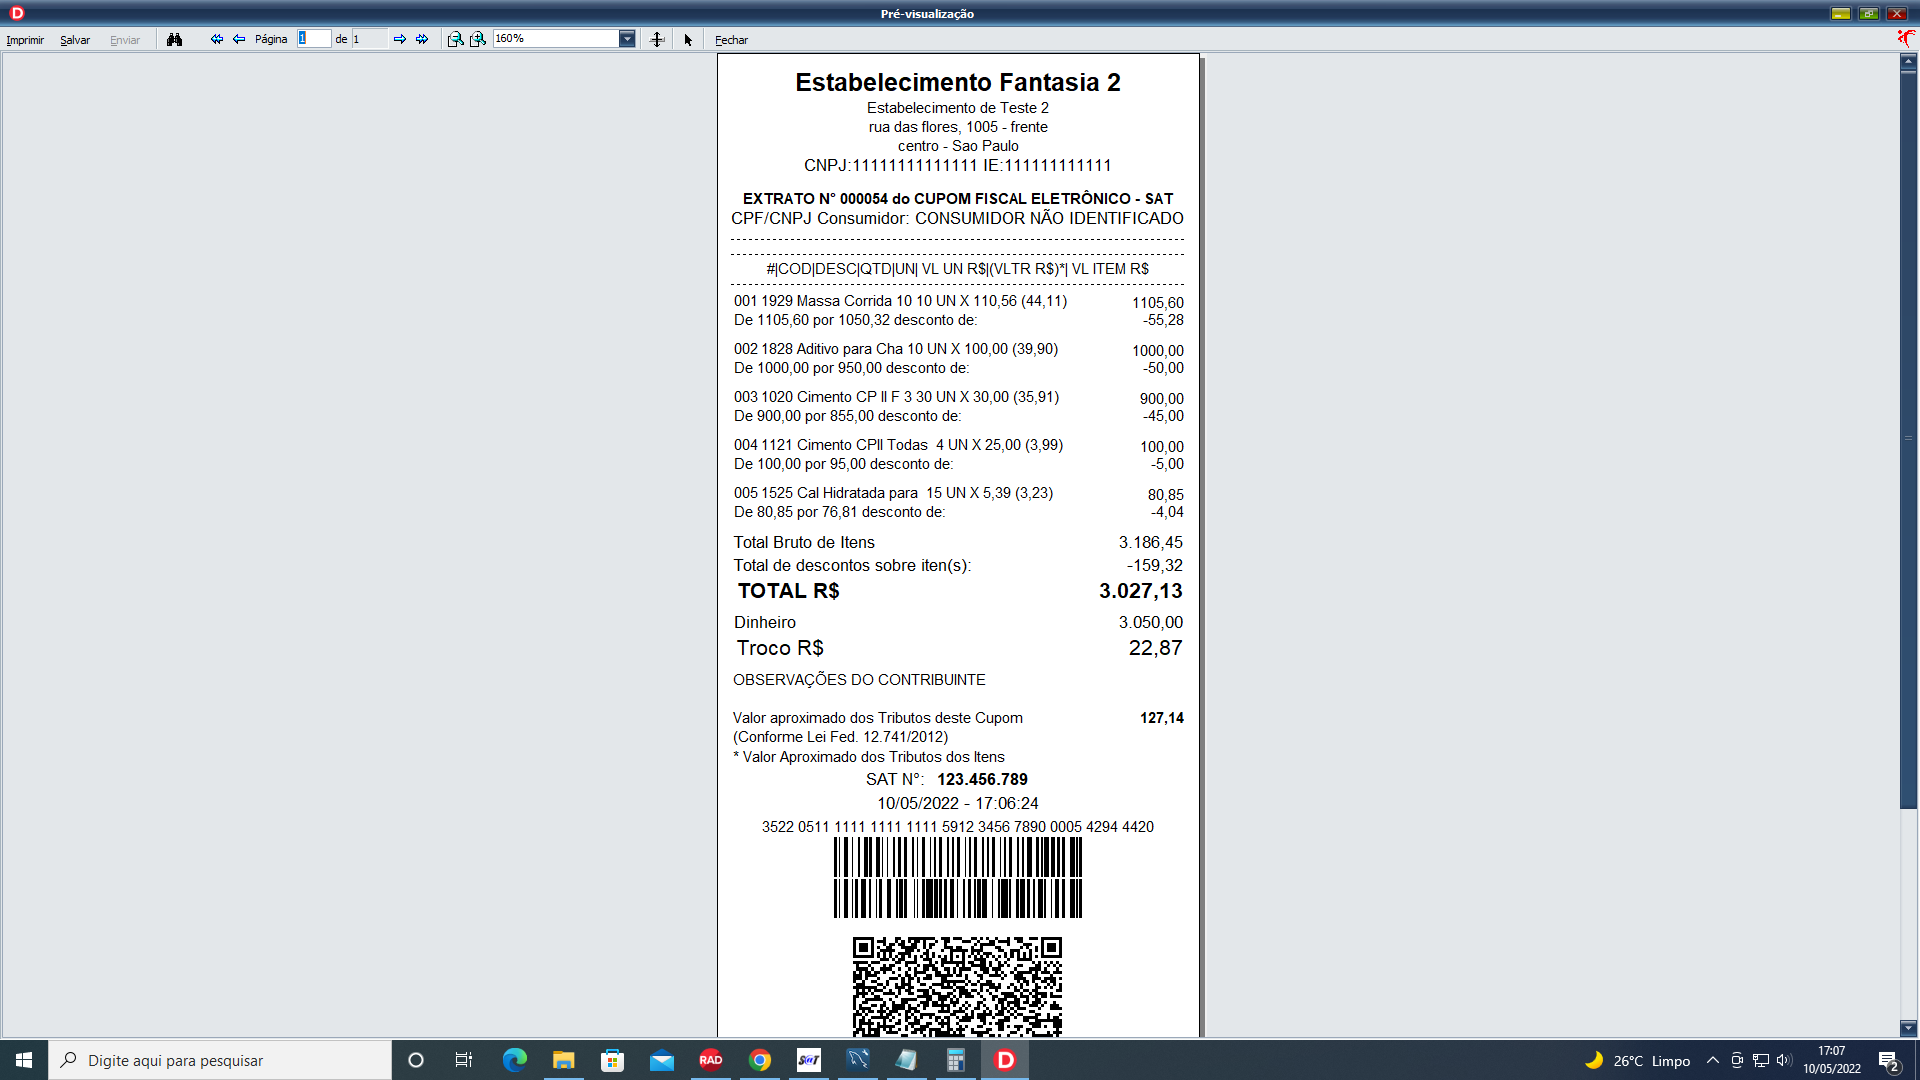Open the notification center icon
The width and height of the screenshot is (1920, 1080).
pos(1888,1060)
